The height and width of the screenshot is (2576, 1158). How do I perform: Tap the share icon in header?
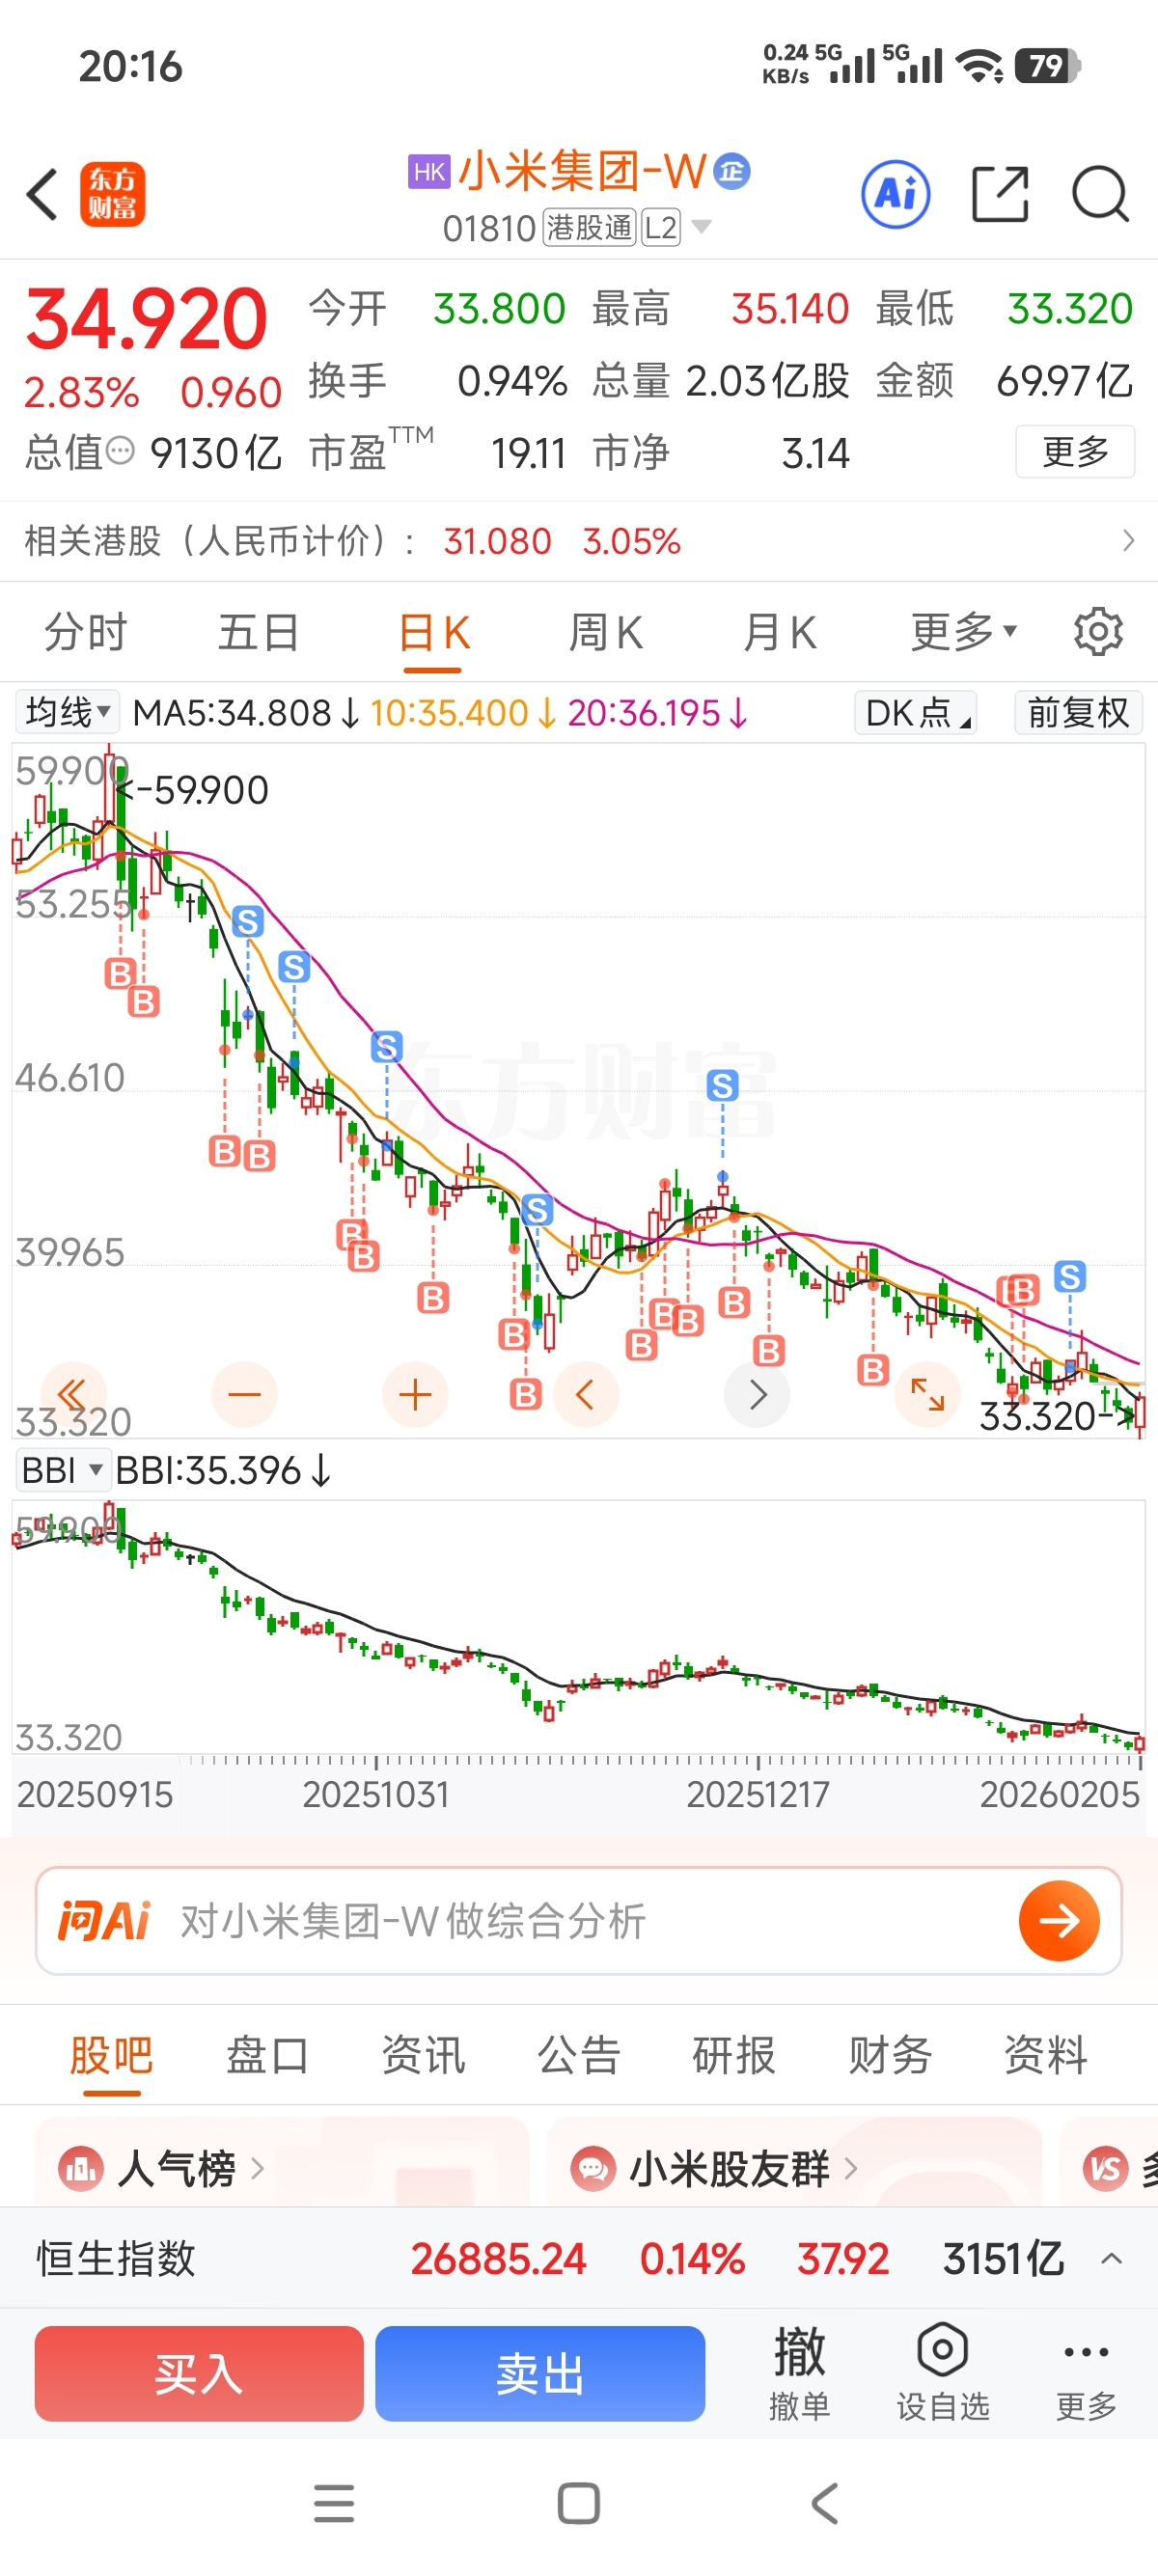point(1000,194)
